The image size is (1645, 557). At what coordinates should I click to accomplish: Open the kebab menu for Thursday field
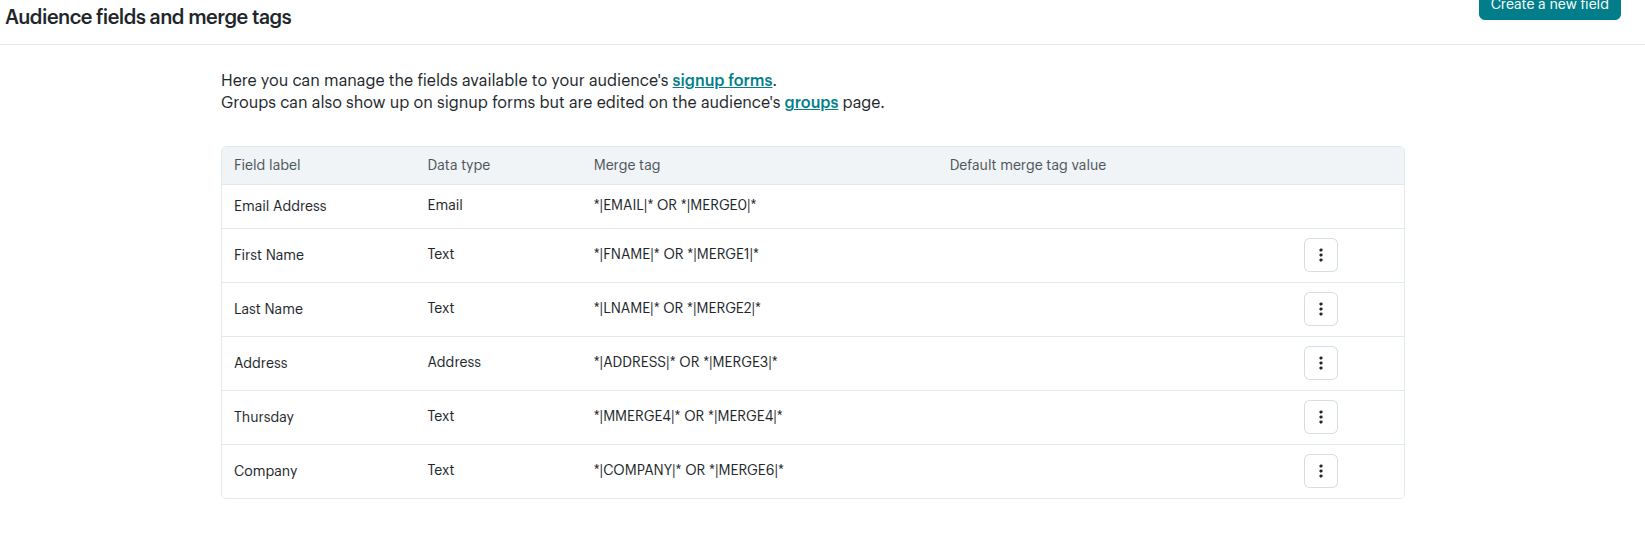(x=1320, y=417)
